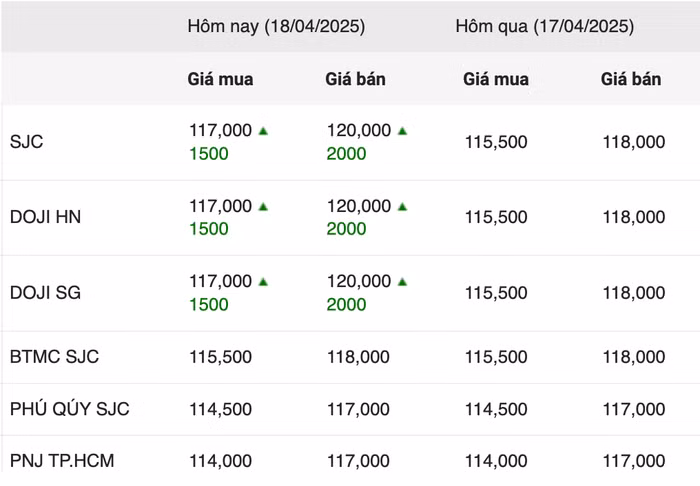The width and height of the screenshot is (700, 486).
Task: Select the SJC row label
Action: point(27,142)
